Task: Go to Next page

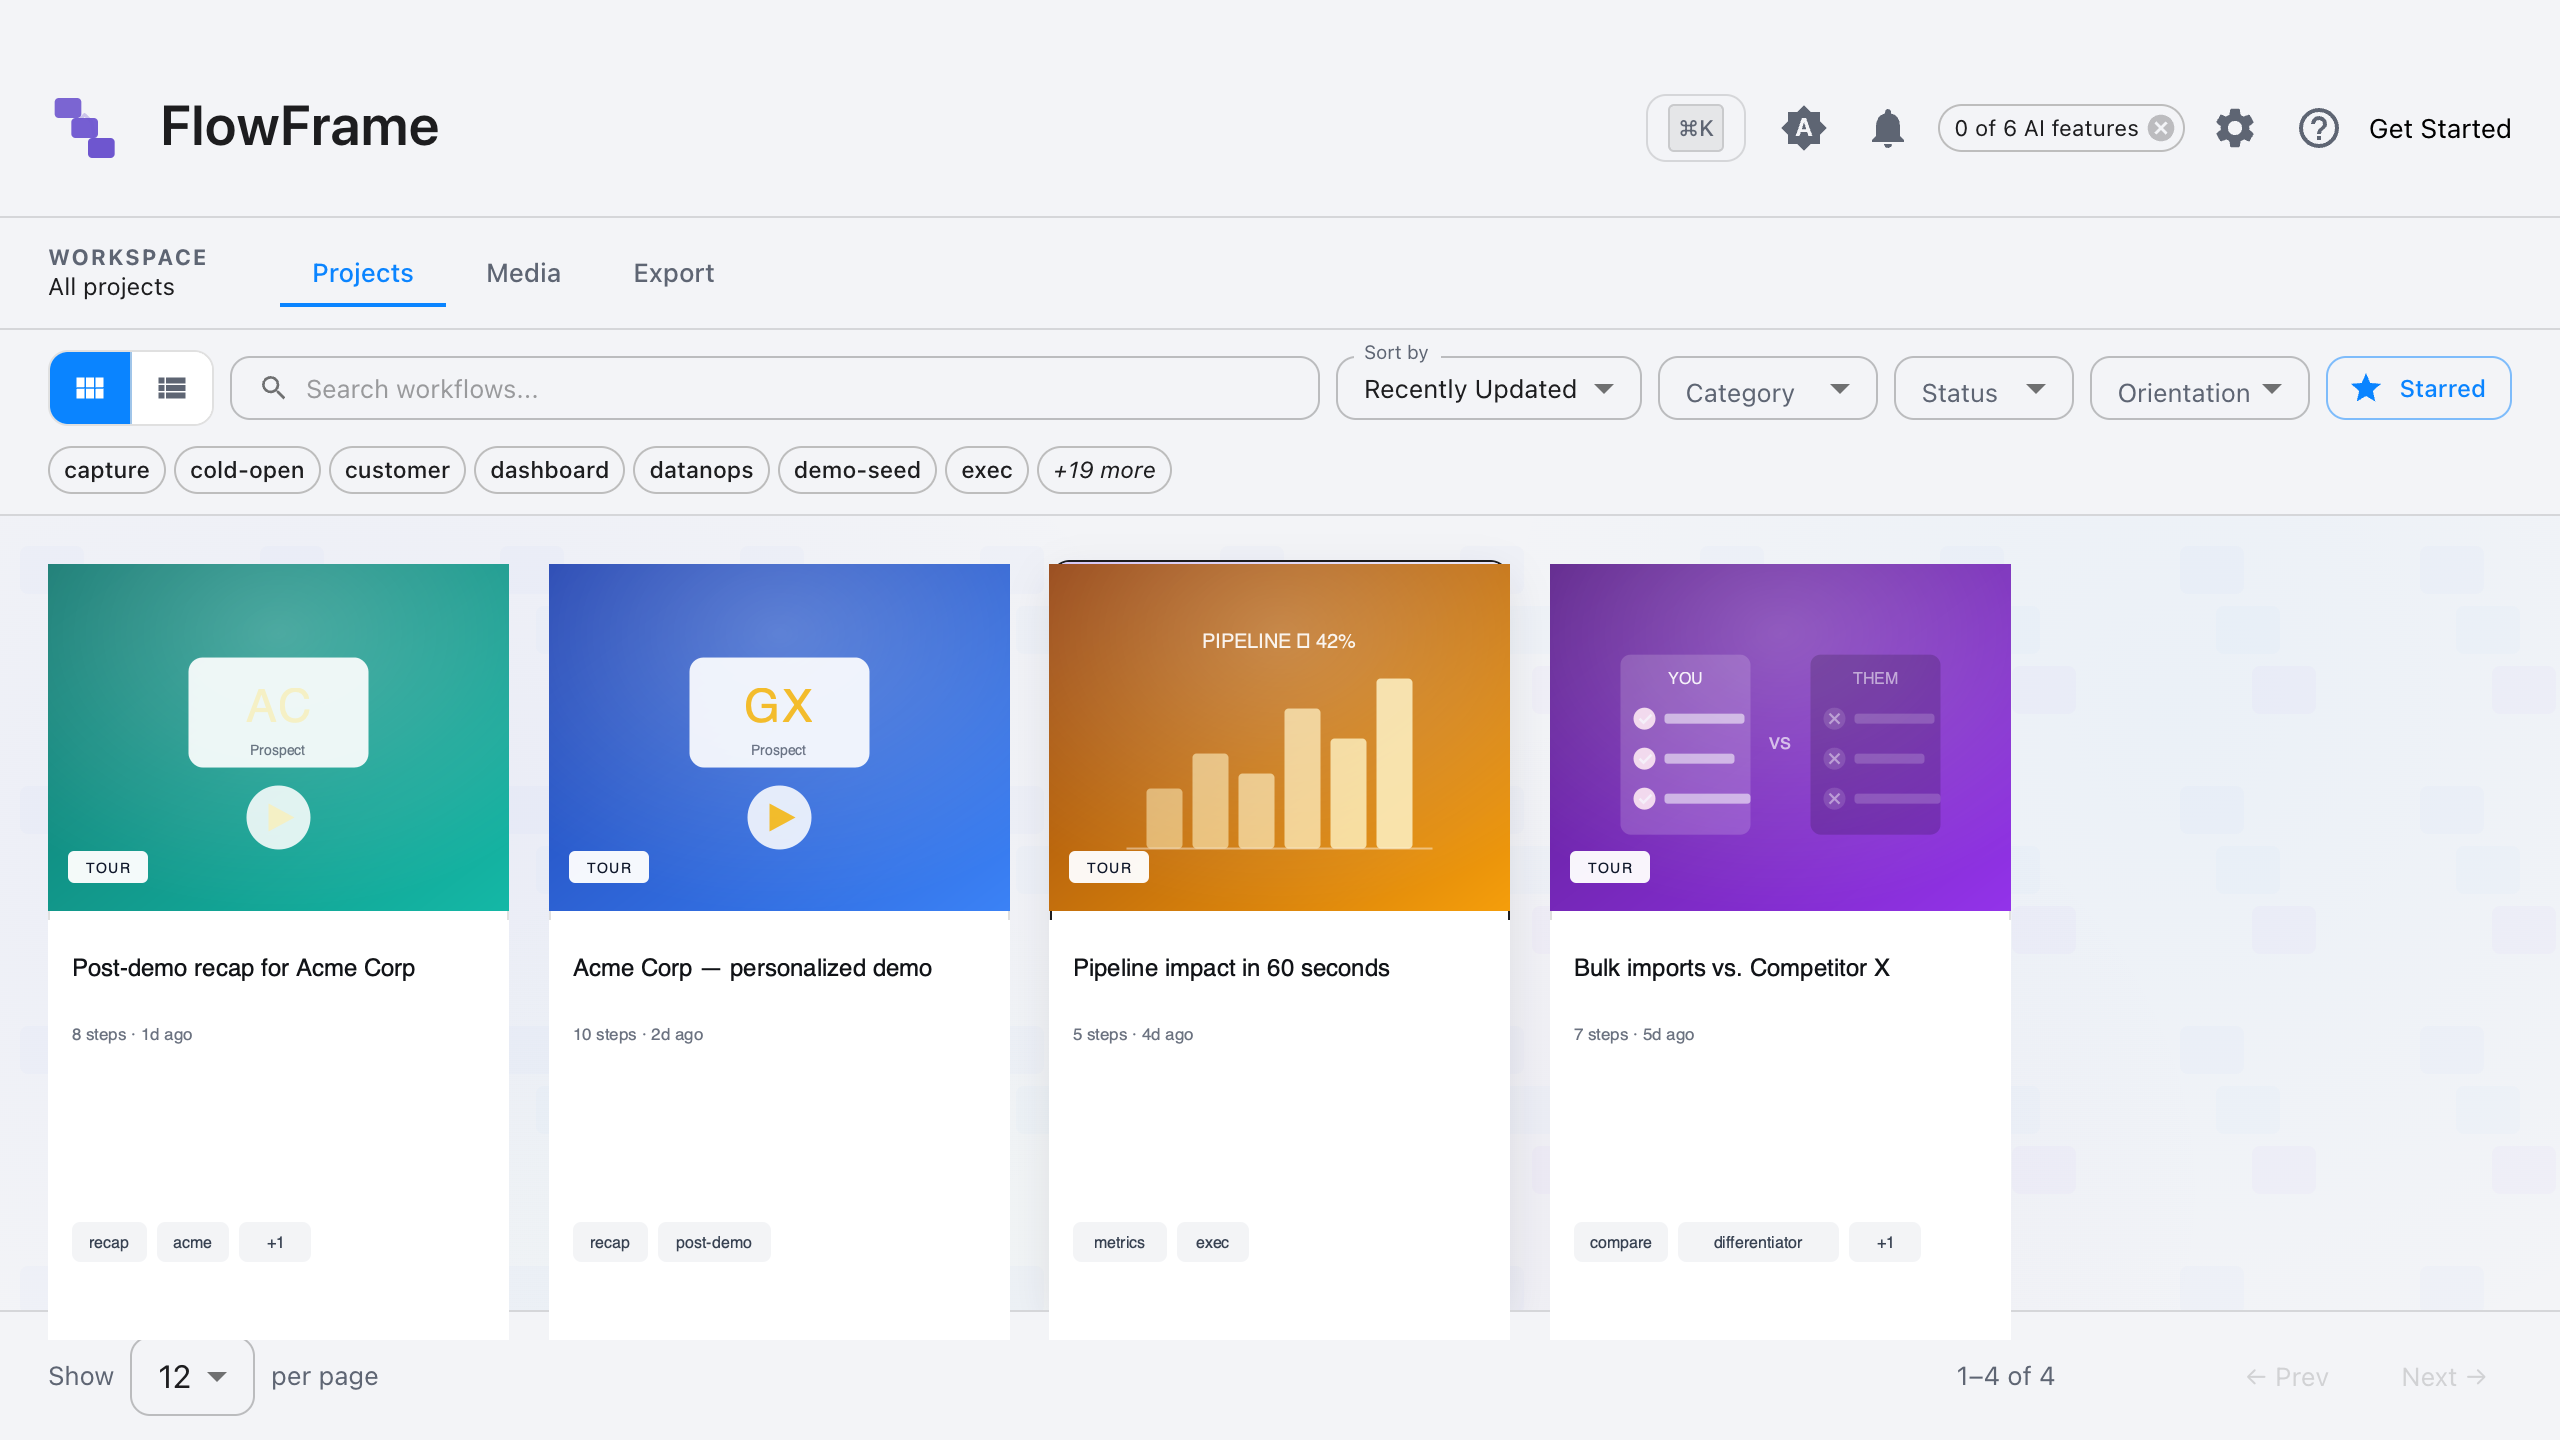Action: (2444, 1377)
